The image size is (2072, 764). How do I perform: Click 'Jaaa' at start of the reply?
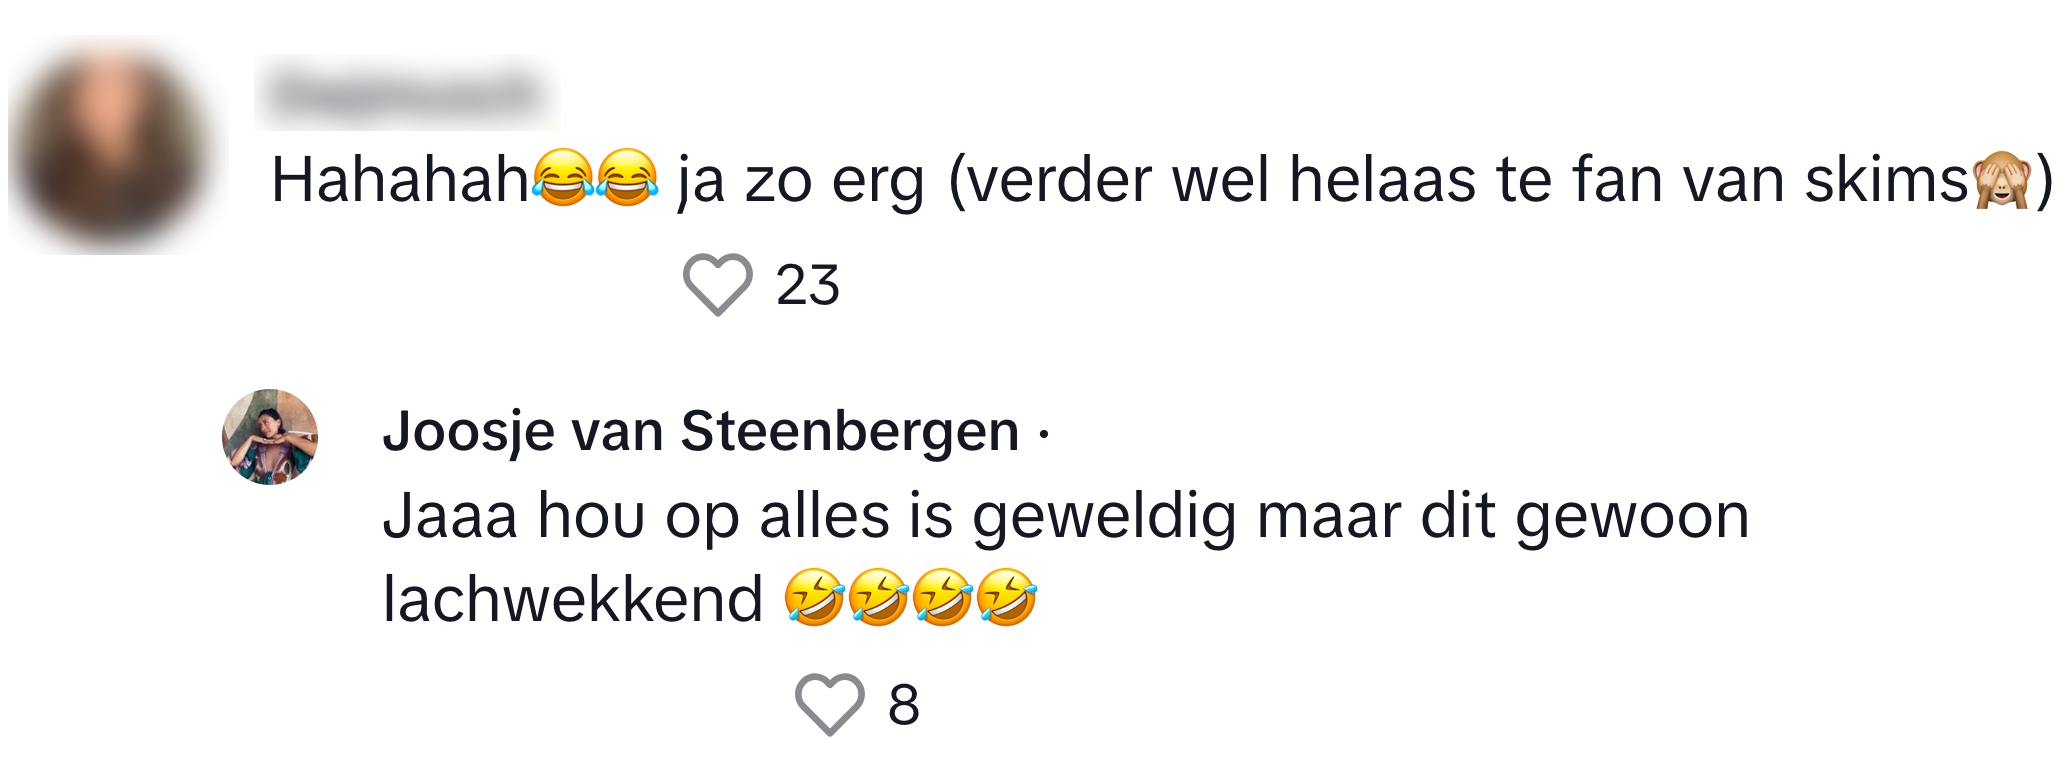[x=450, y=517]
